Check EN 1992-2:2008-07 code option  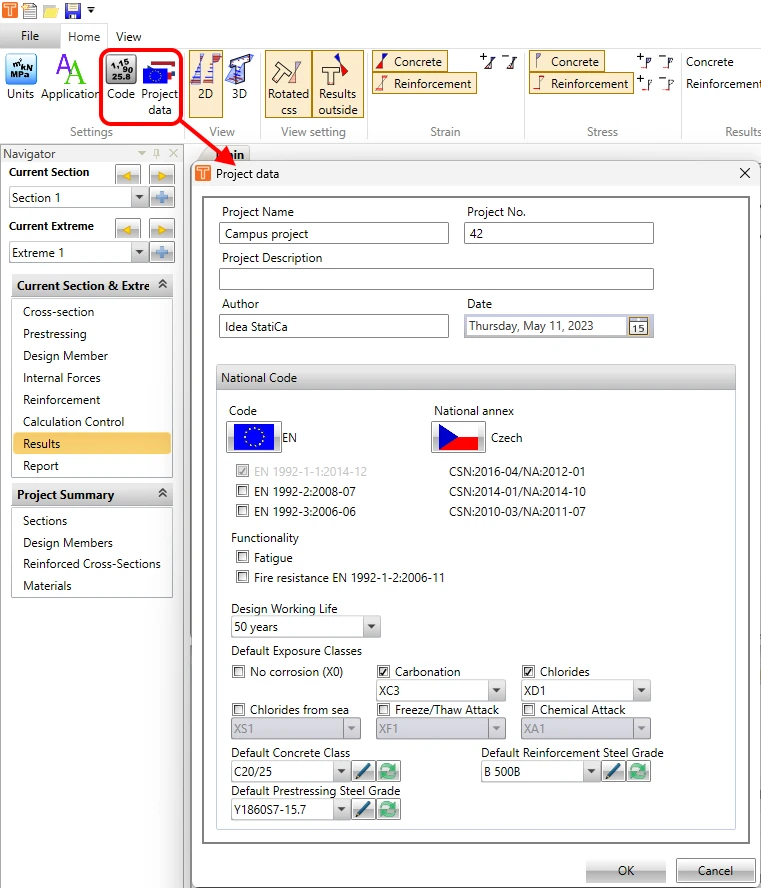click(x=242, y=491)
